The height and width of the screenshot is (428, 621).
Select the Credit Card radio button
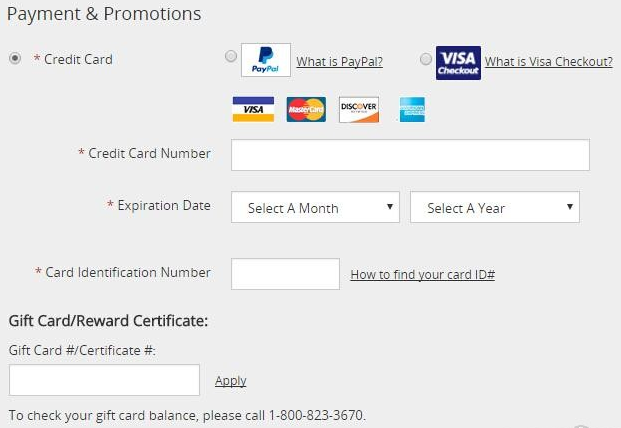[x=15, y=59]
